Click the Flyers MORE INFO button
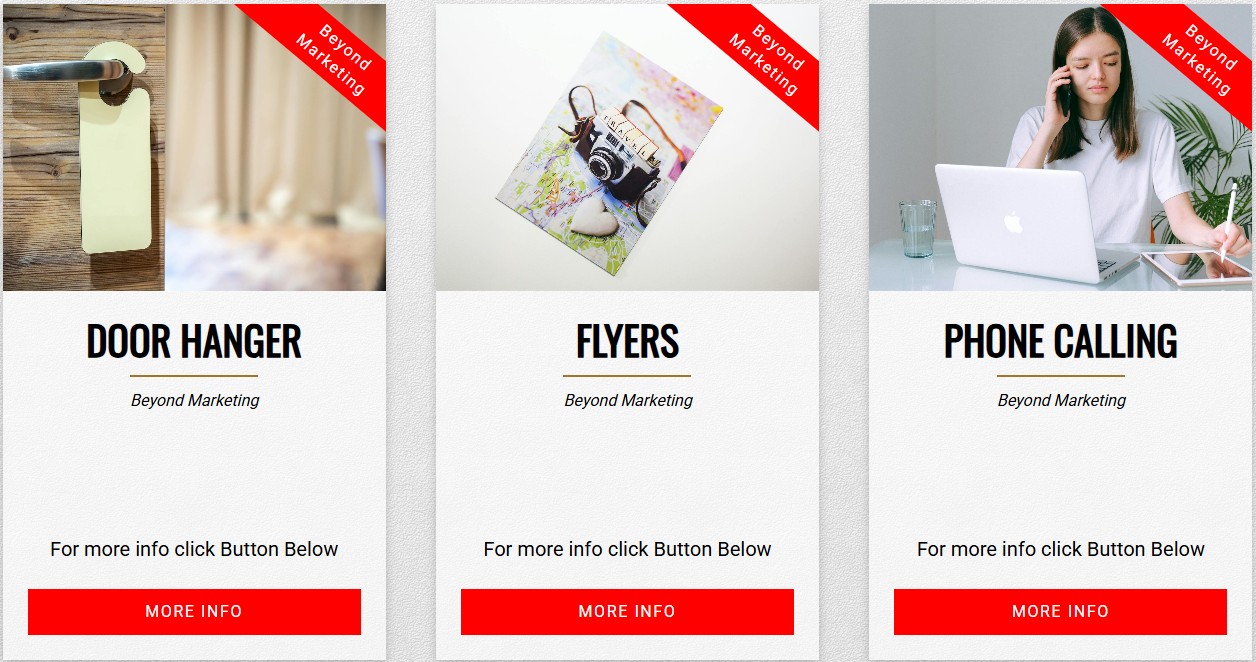The image size is (1256, 662). pos(627,611)
